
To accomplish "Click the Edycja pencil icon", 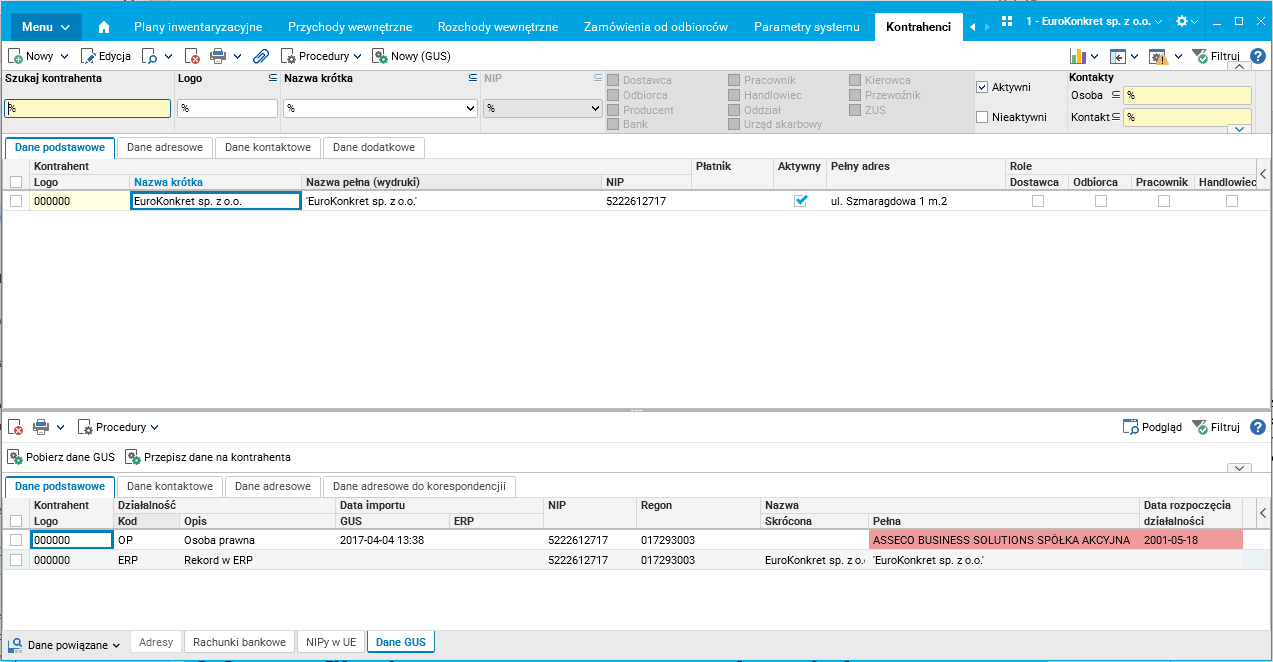I will click(x=88, y=56).
